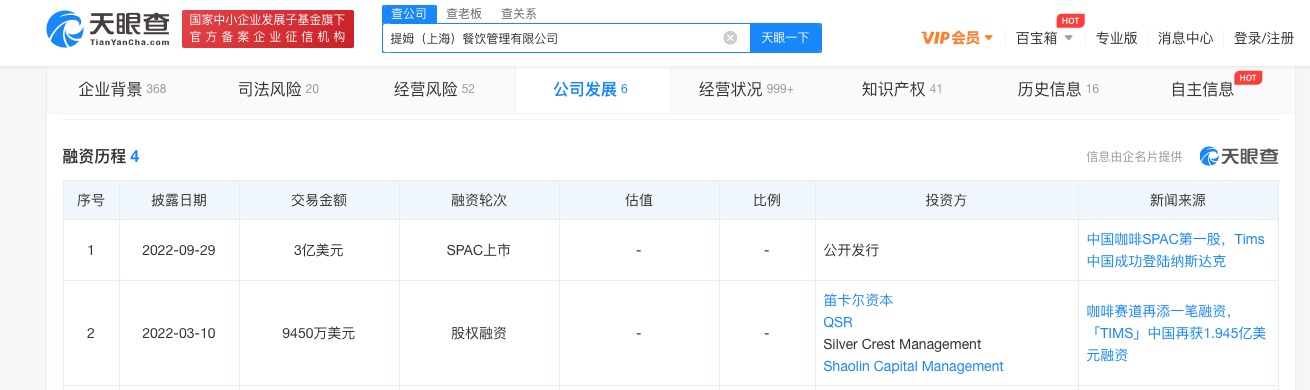This screenshot has height=390, width=1310.
Task: Click the red government fund banner
Action: [x=267, y=28]
